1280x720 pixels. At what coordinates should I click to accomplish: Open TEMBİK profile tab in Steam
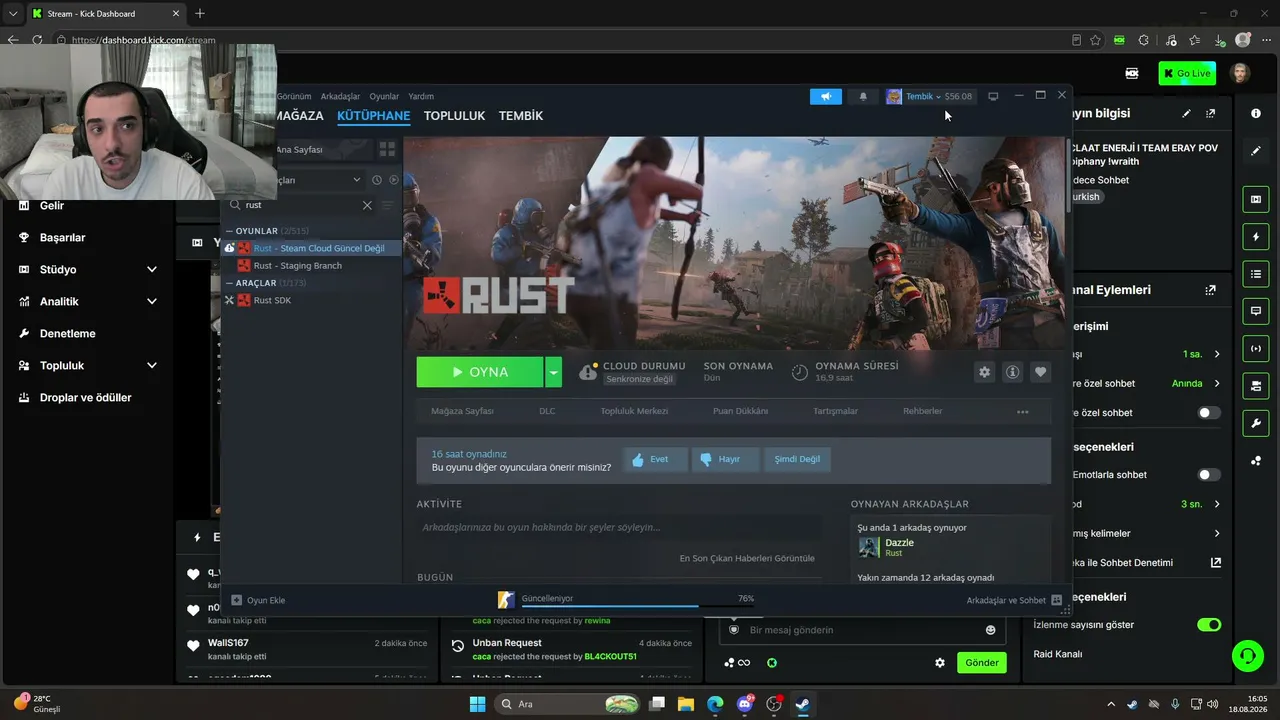pos(521,116)
